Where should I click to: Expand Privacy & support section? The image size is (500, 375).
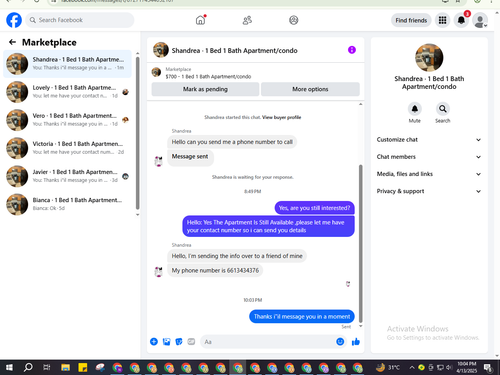(x=429, y=191)
